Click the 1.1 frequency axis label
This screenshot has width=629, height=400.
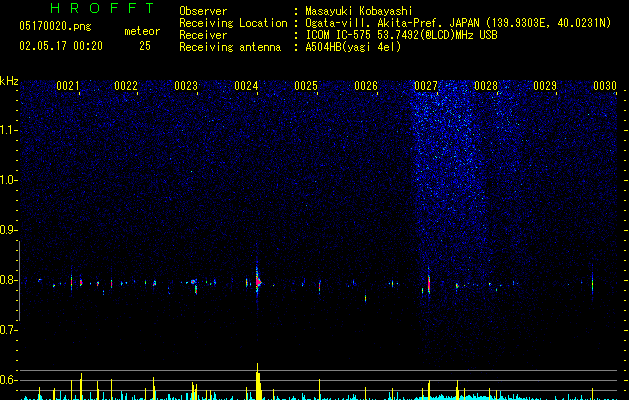tap(8, 130)
